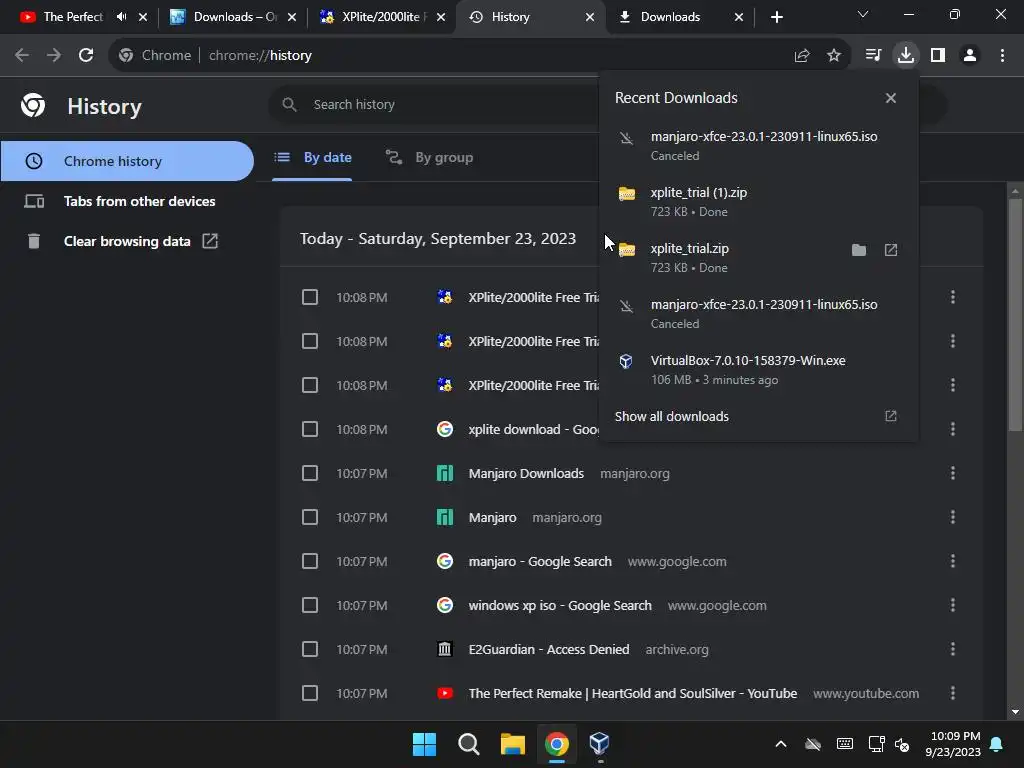1024x768 pixels.
Task: Open the media control toolbar icon
Action: point(873,56)
